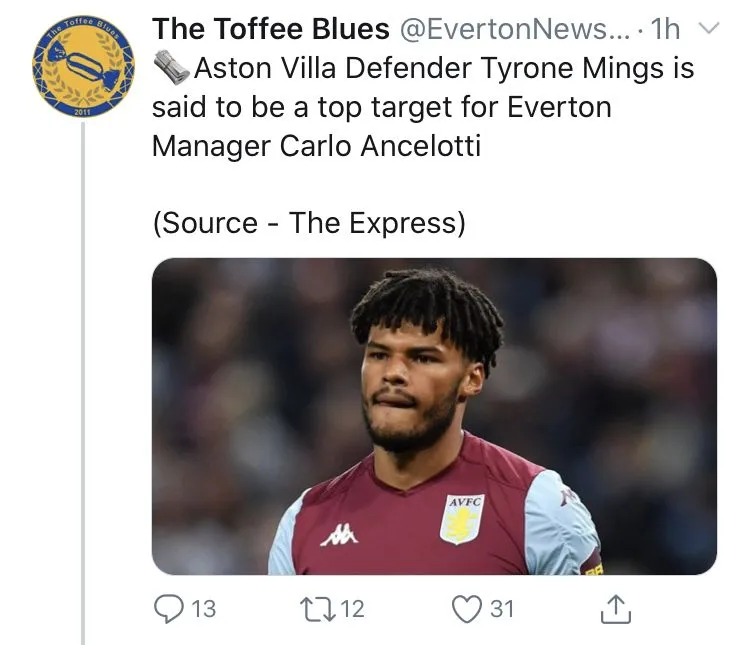750x645 pixels.
Task: Click the "(Source - The Express)" text
Action: [x=309, y=222]
